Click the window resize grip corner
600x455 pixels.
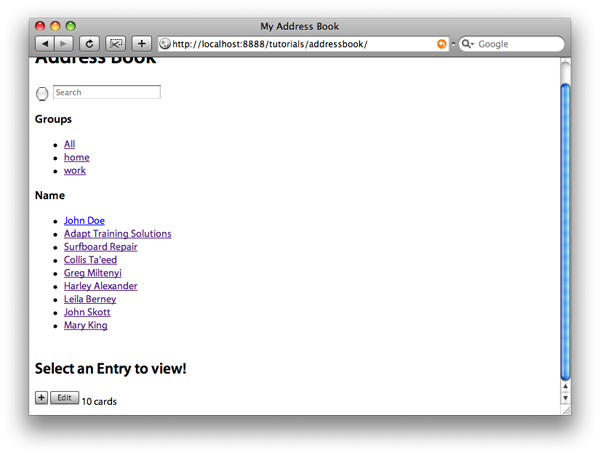tap(566, 410)
